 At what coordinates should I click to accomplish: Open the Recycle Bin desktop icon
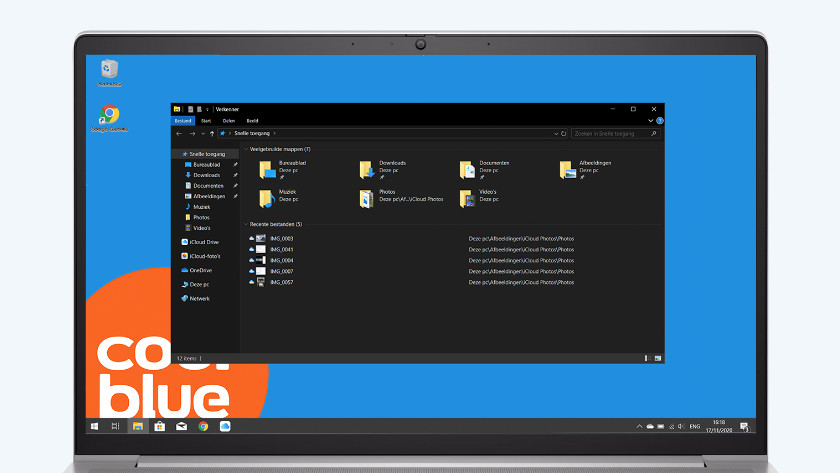[109, 72]
